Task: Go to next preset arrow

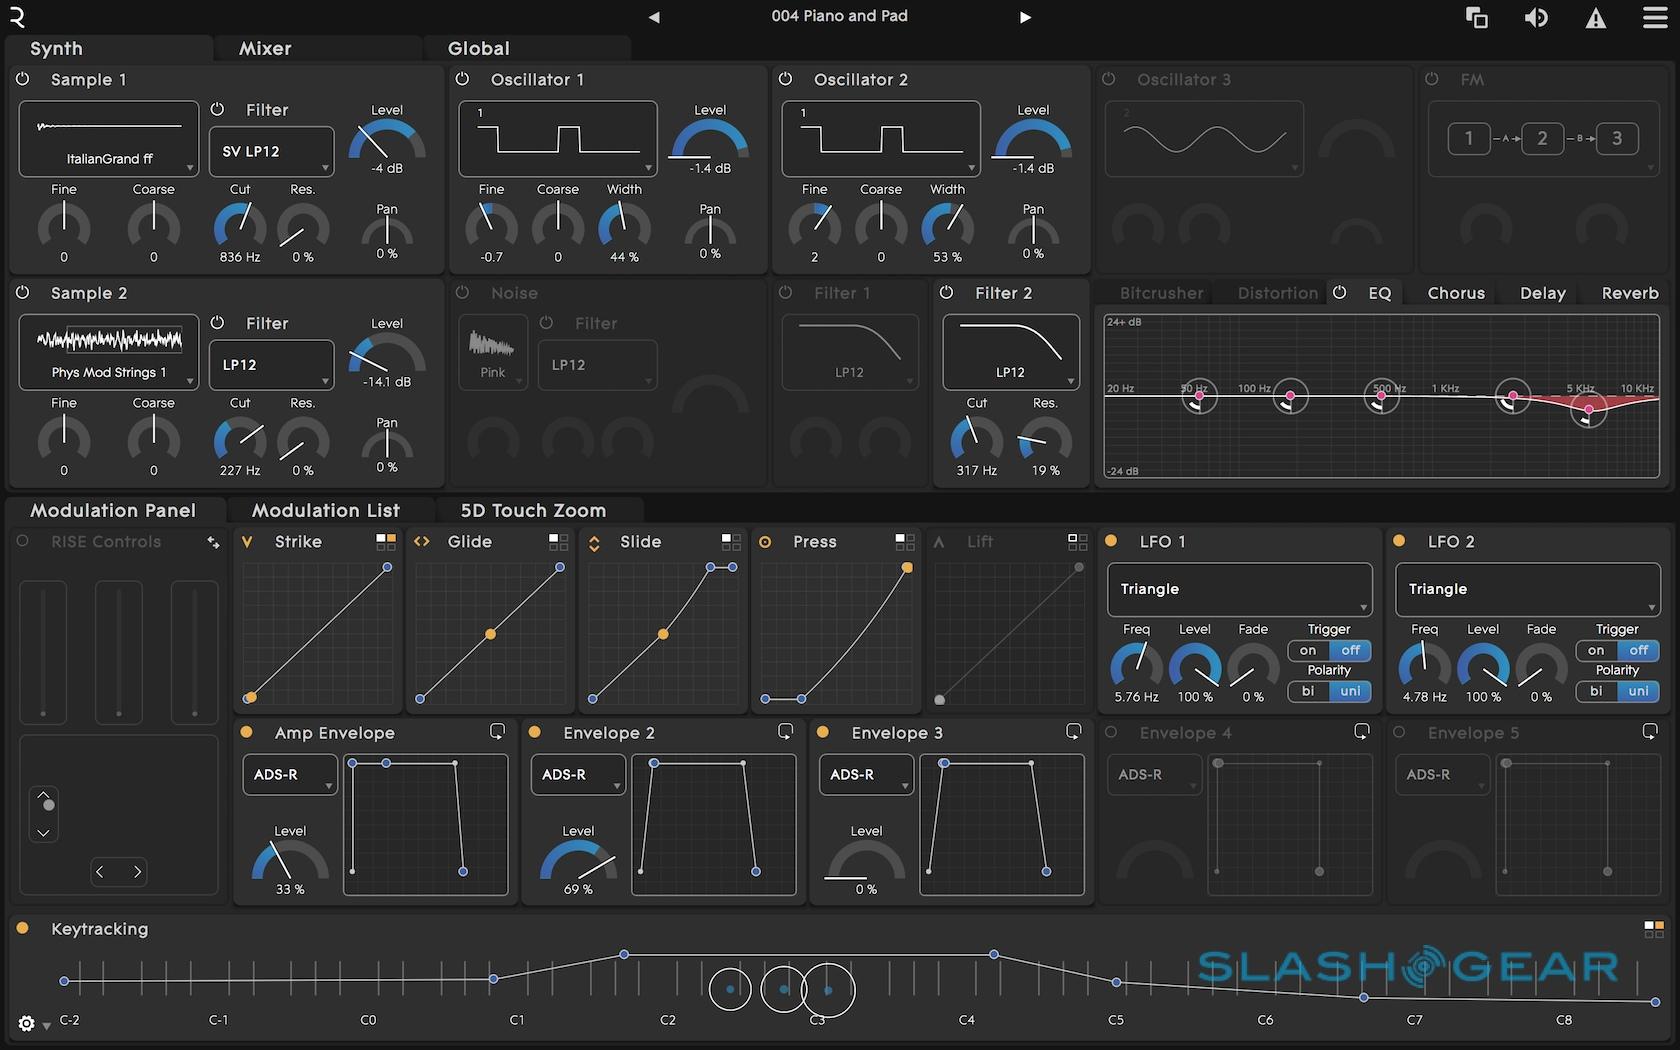Action: 1025,17
